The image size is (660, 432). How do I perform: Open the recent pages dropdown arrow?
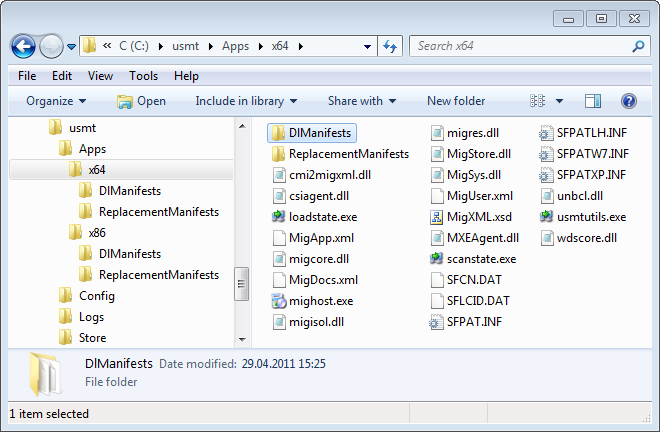[72, 46]
